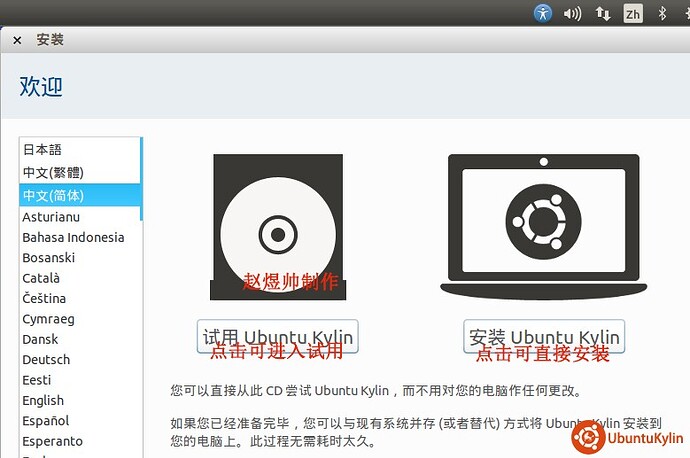Image resolution: width=690 pixels, height=458 pixels.
Task: Select Esperanto in the language list
Action: coord(80,441)
